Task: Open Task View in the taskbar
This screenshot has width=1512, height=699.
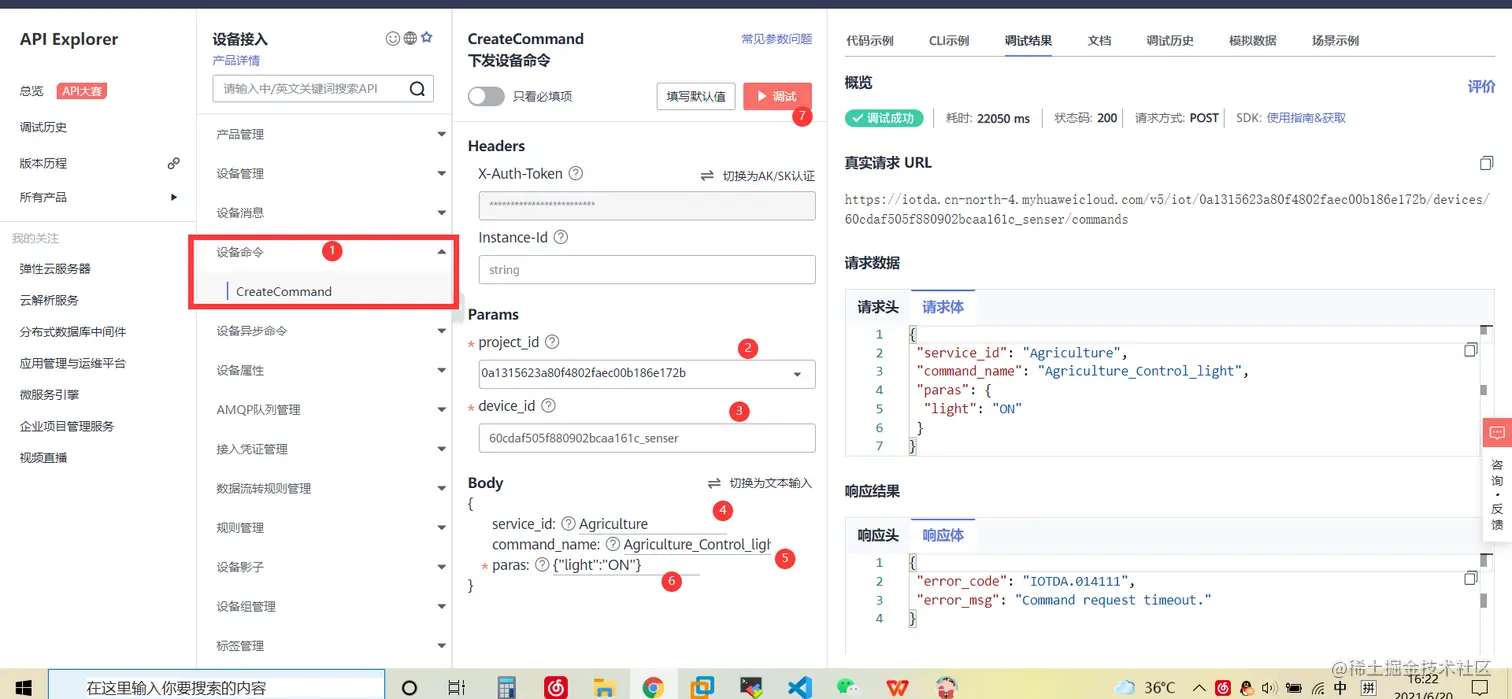Action: pos(456,687)
